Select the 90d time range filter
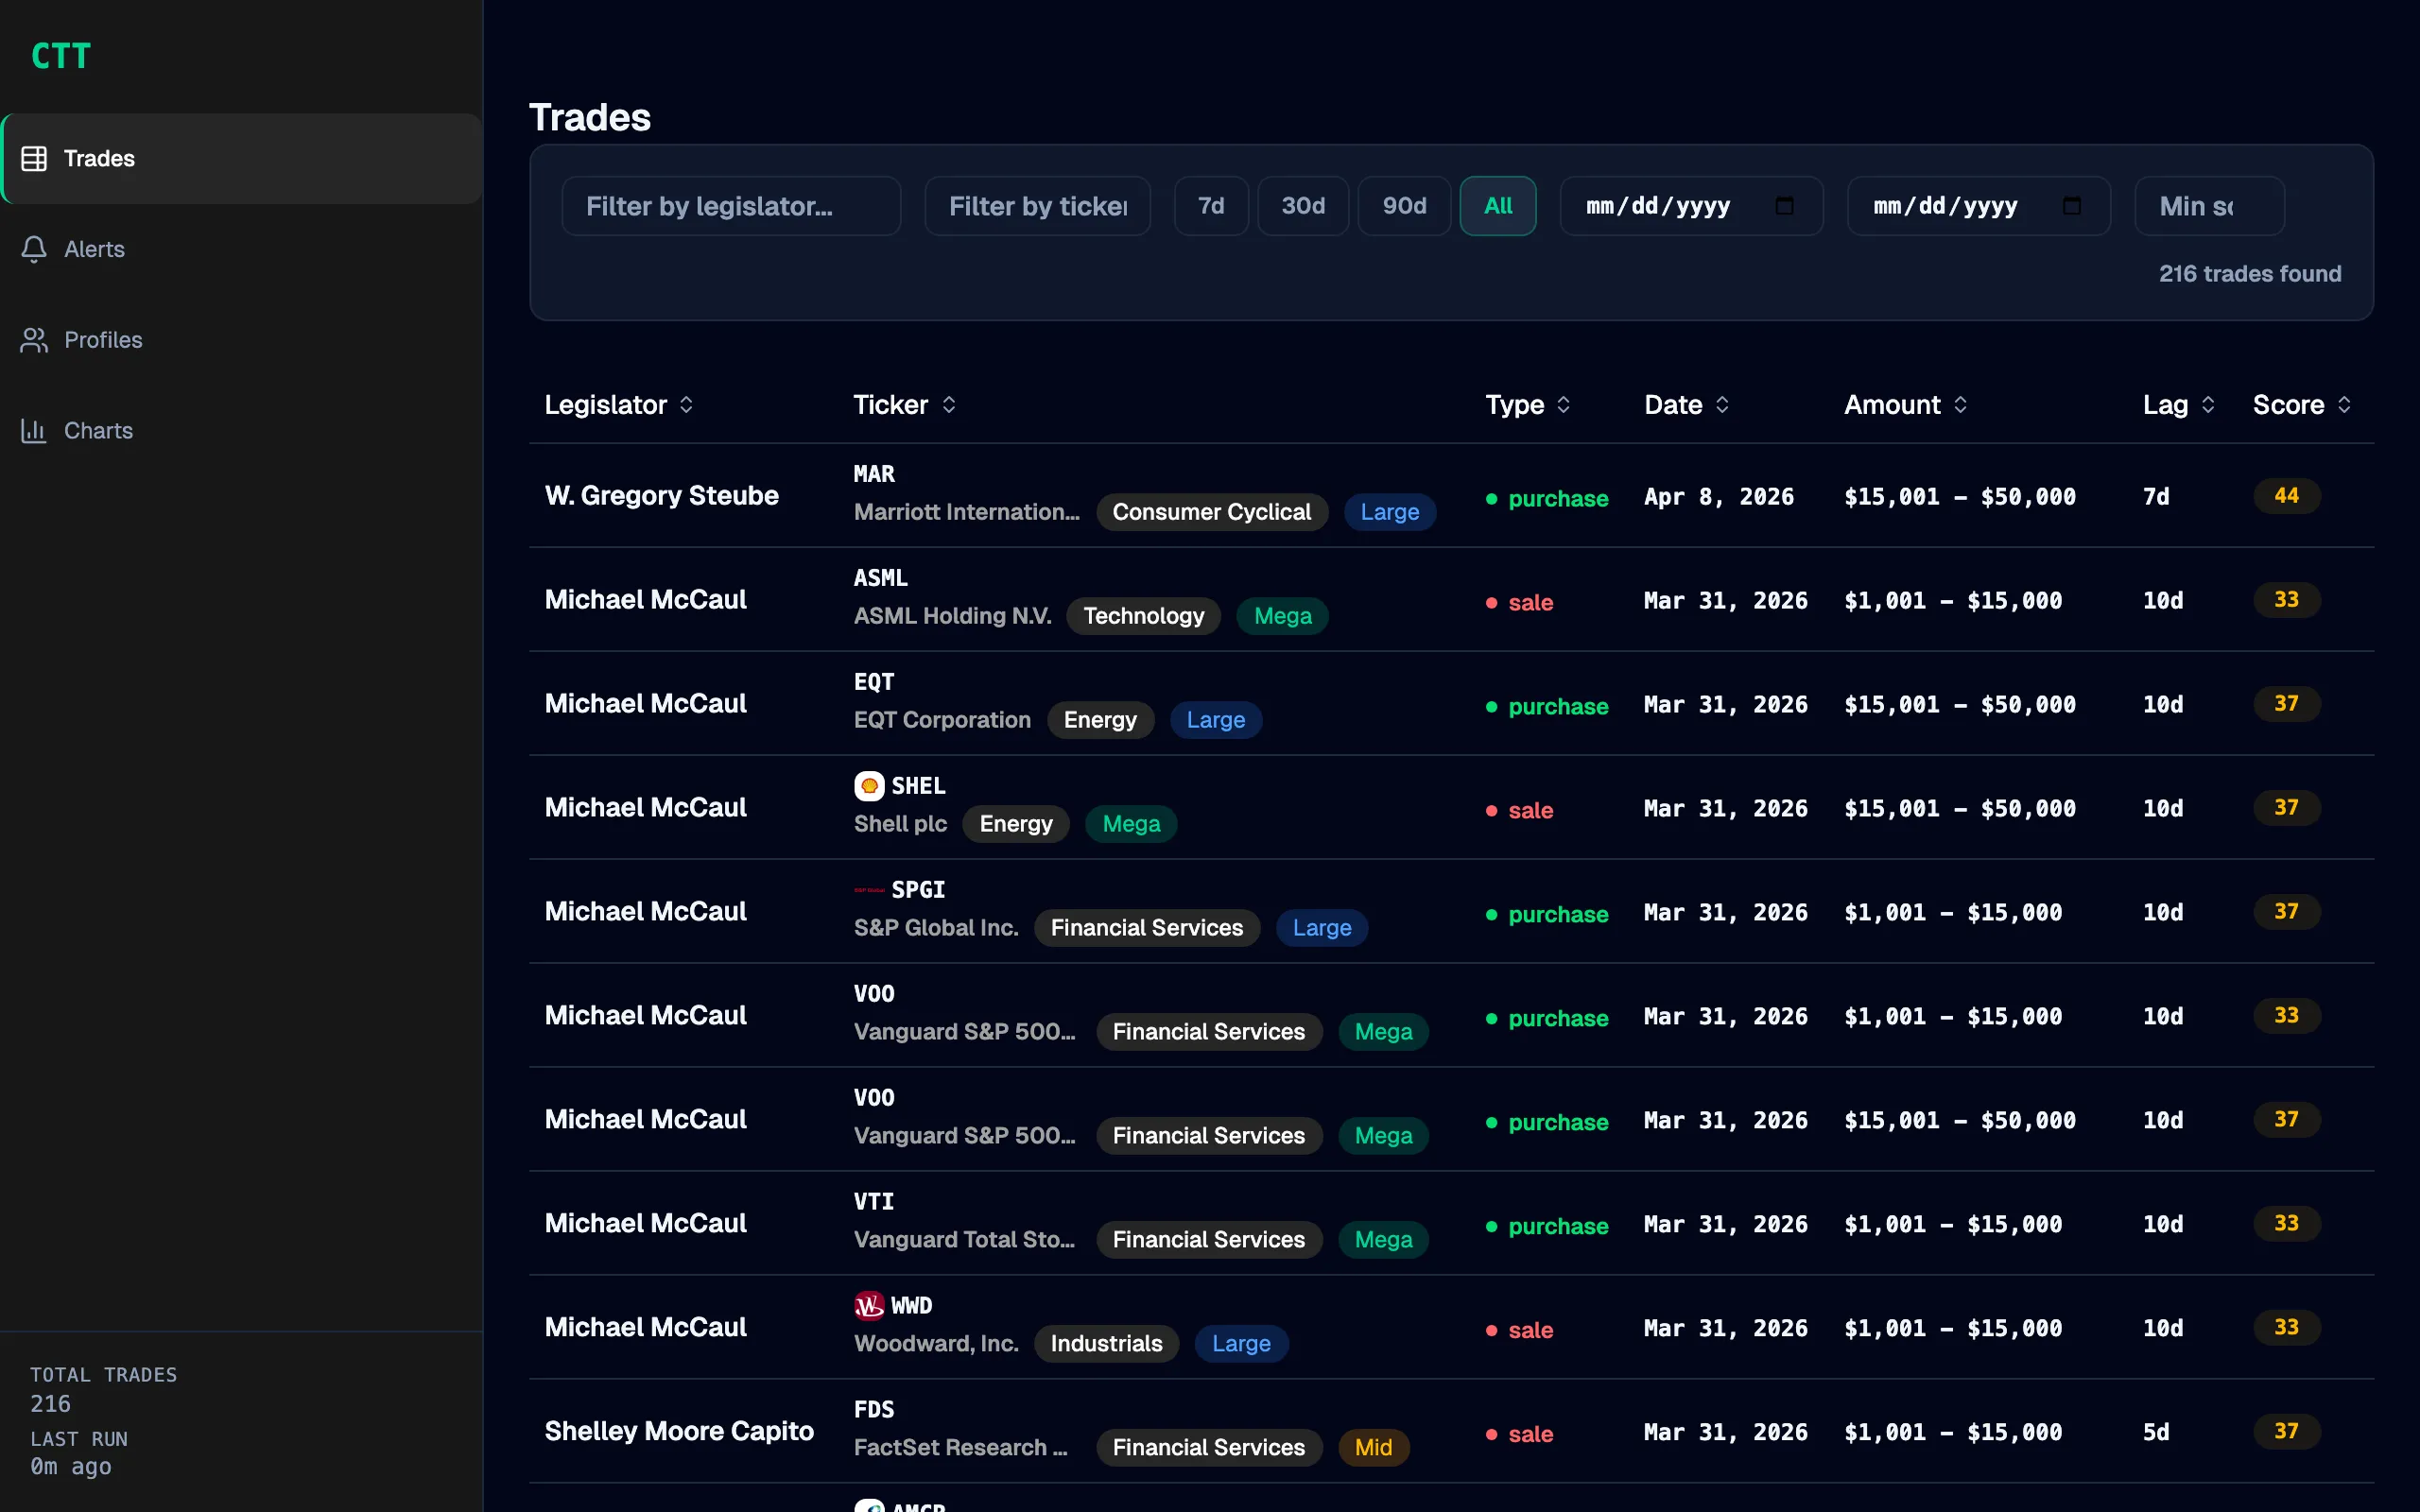Viewport: 2420px width, 1512px height. 1404,206
